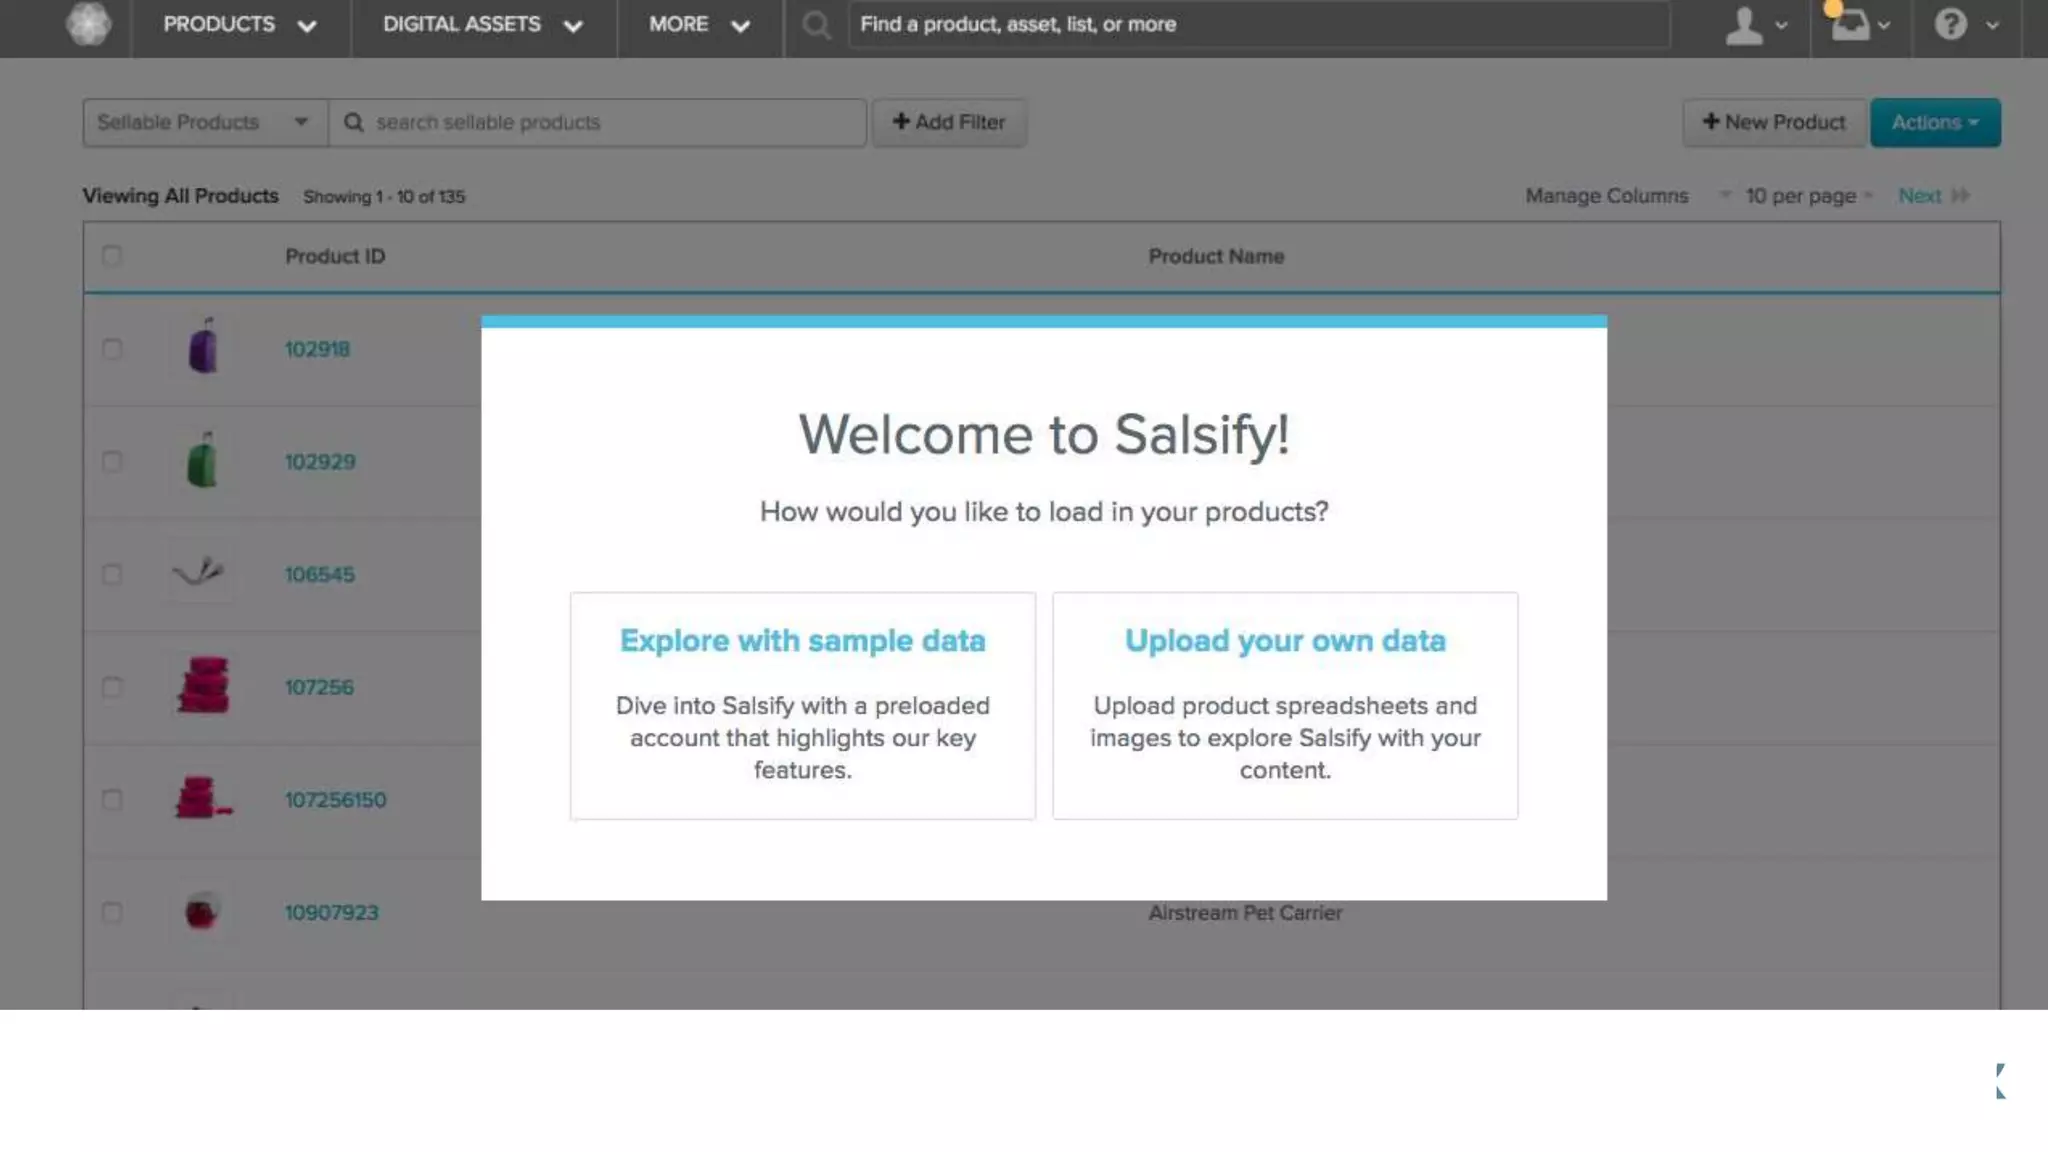Open the DIGITAL ASSETS menu

(482, 25)
